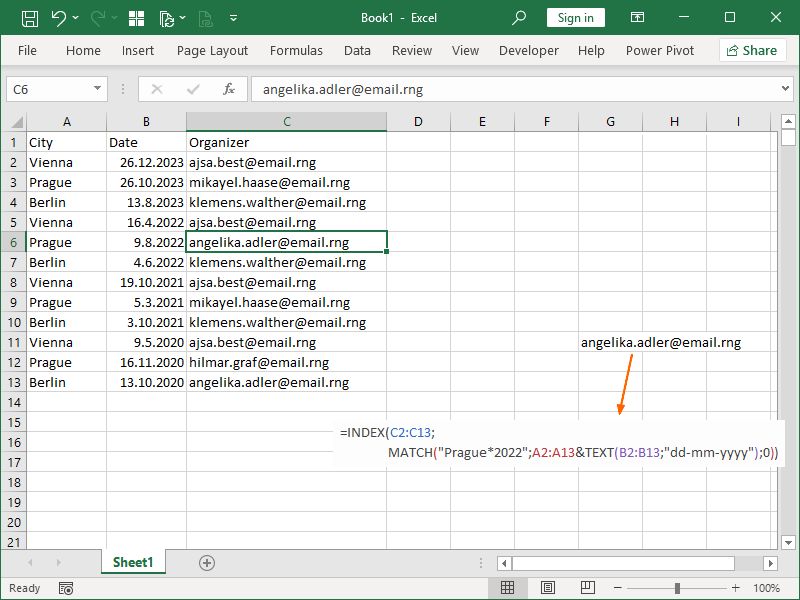Switch to Page Break Preview icon
The width and height of the screenshot is (800, 600).
(x=588, y=588)
